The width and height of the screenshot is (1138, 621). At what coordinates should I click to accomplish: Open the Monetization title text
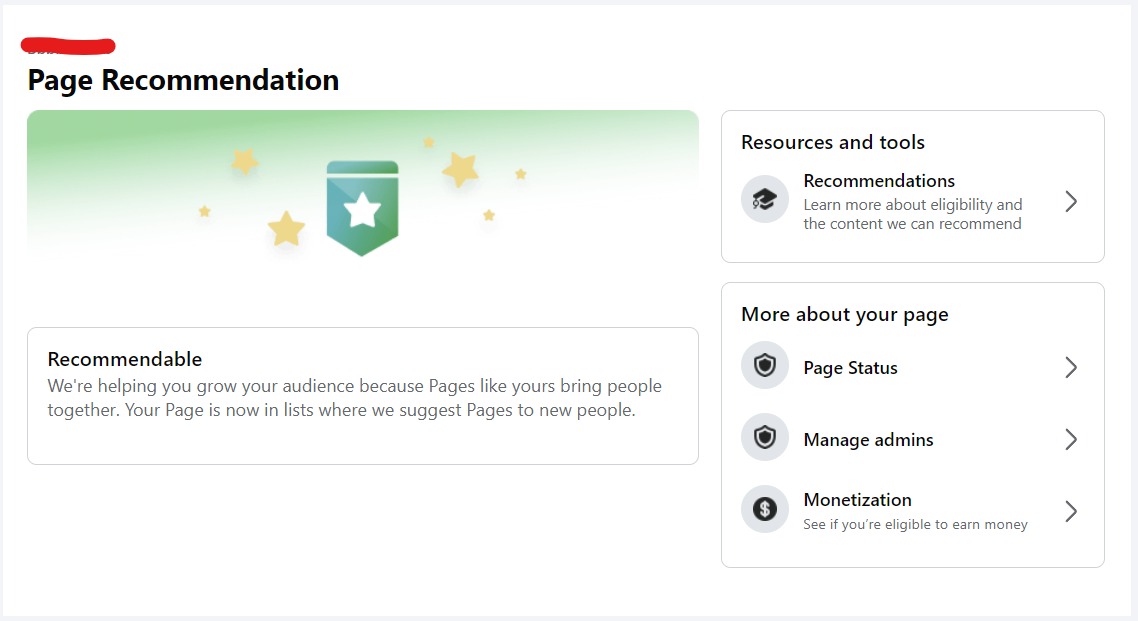pyautogui.click(x=857, y=500)
